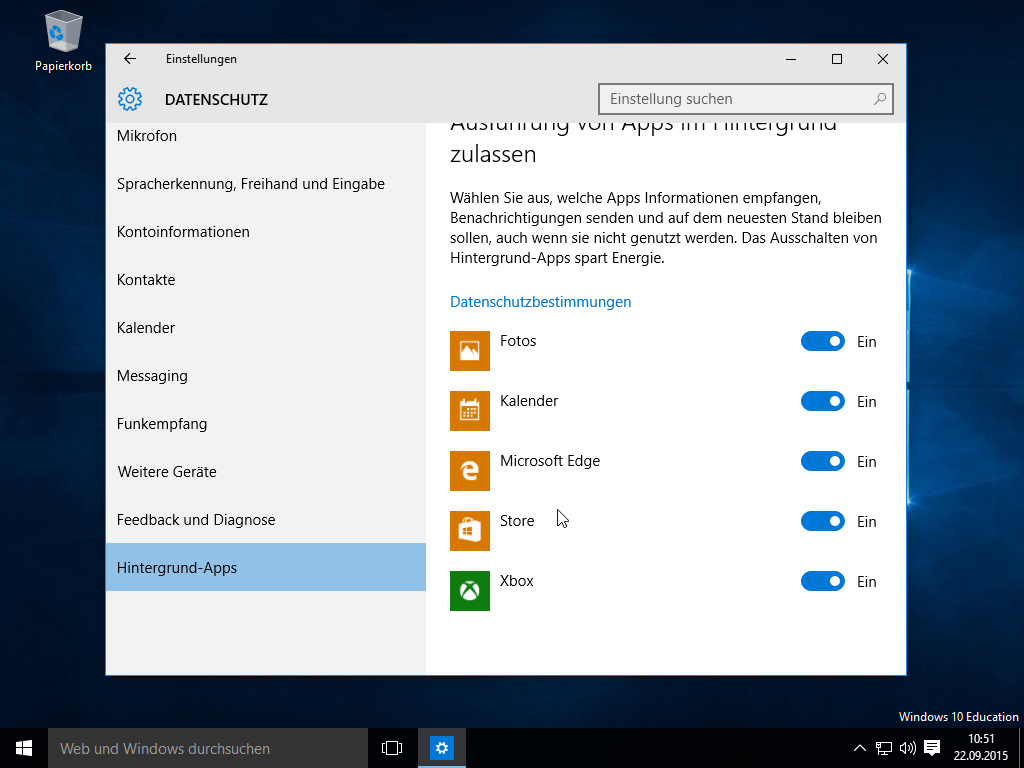Maximize the Einstellungen window
Viewport: 1024px width, 768px height.
coord(837,59)
